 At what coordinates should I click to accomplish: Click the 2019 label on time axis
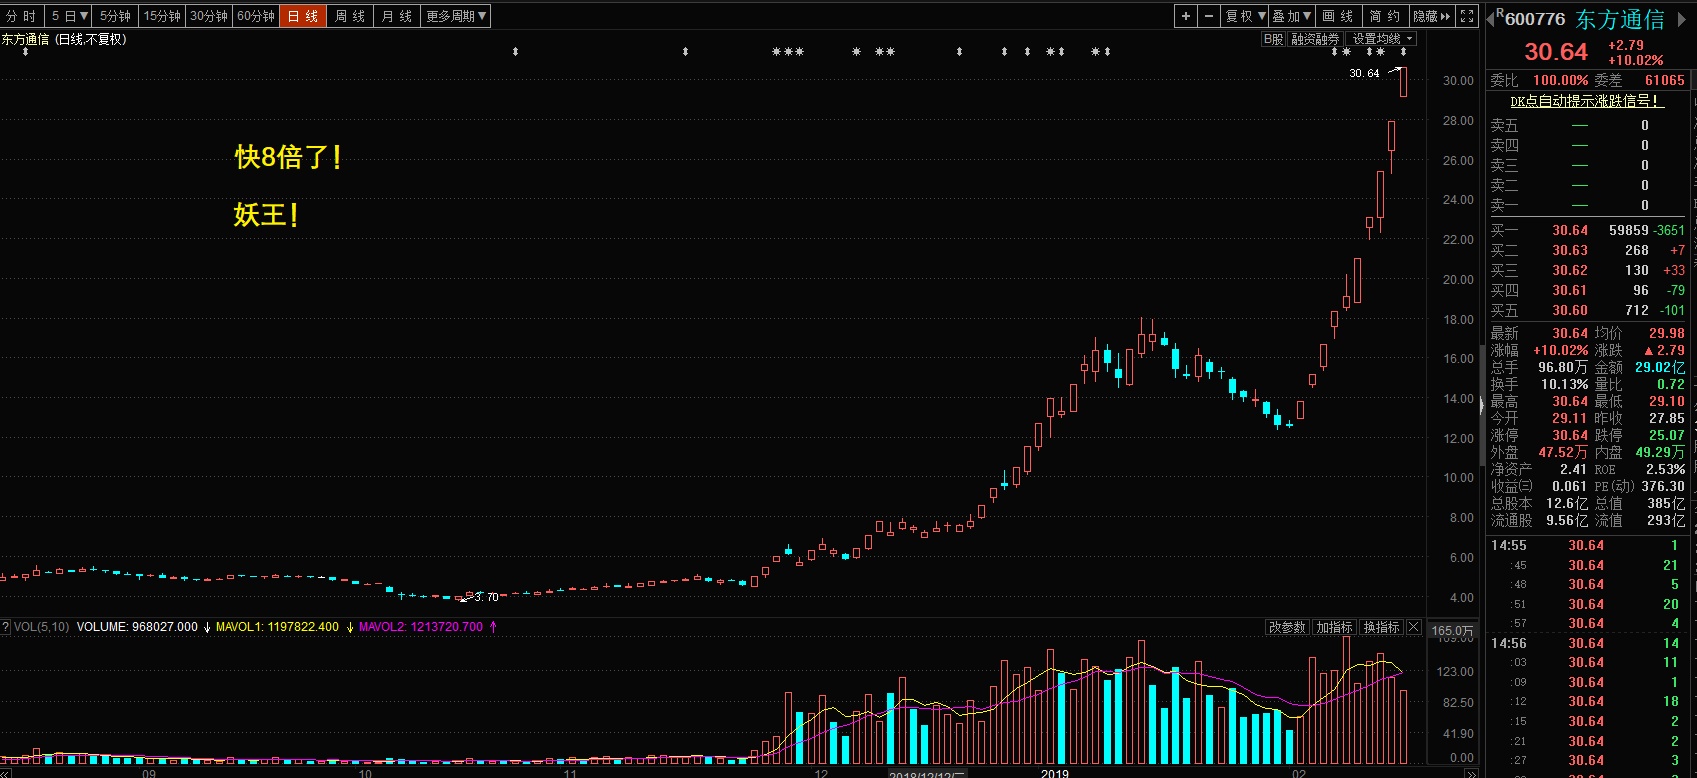[x=1055, y=773]
